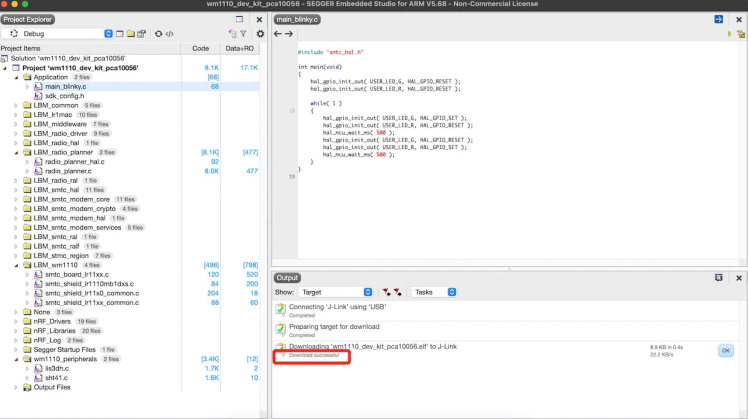
Task: Click the OK button in Output panel
Action: pos(726,350)
